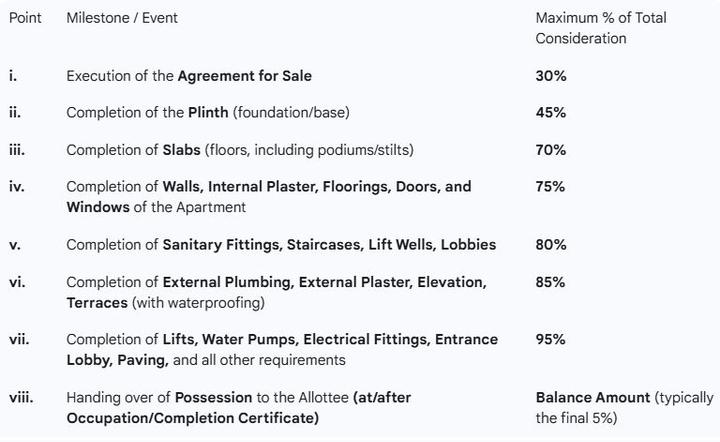The image size is (720, 442).
Task: Click the "Milestone / Event" column header
Action: (122, 18)
